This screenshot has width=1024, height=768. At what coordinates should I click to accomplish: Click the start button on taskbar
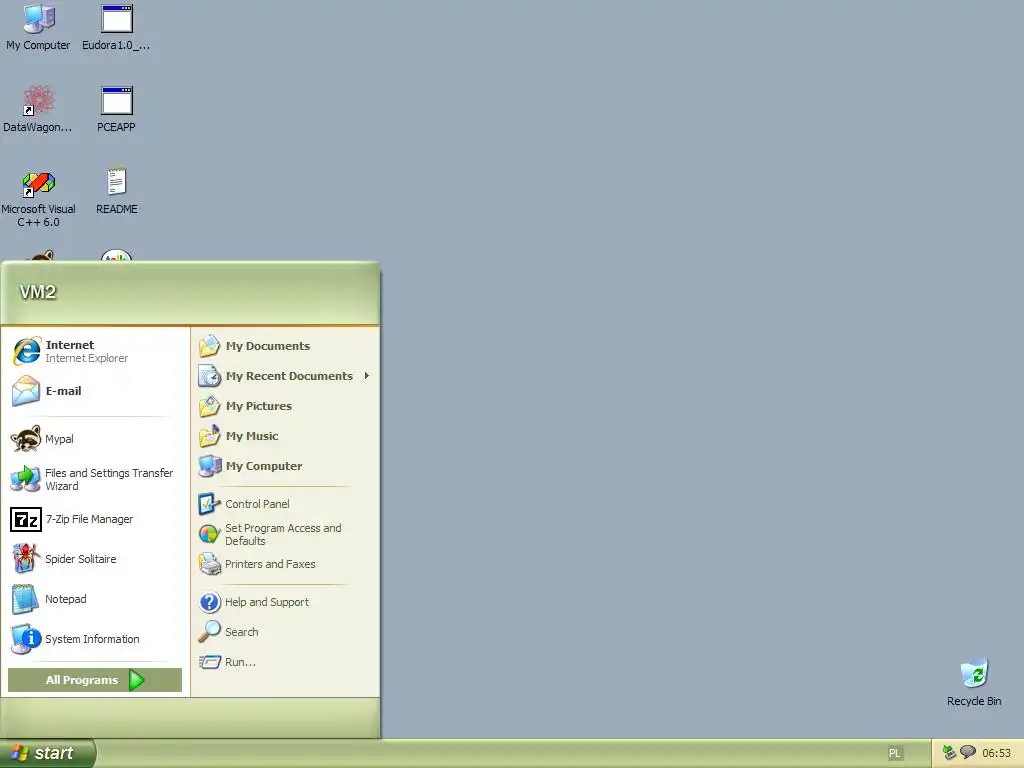point(47,753)
